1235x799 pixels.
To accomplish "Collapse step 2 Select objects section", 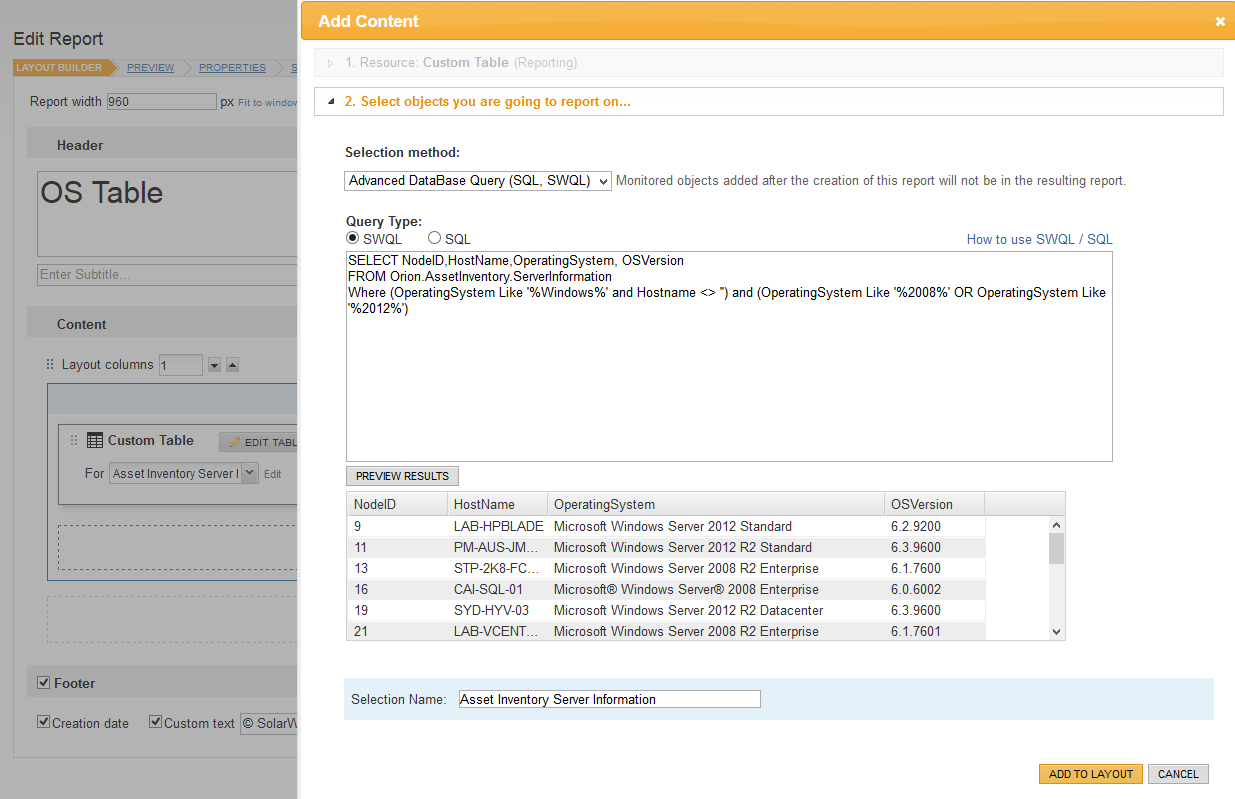I will [330, 102].
